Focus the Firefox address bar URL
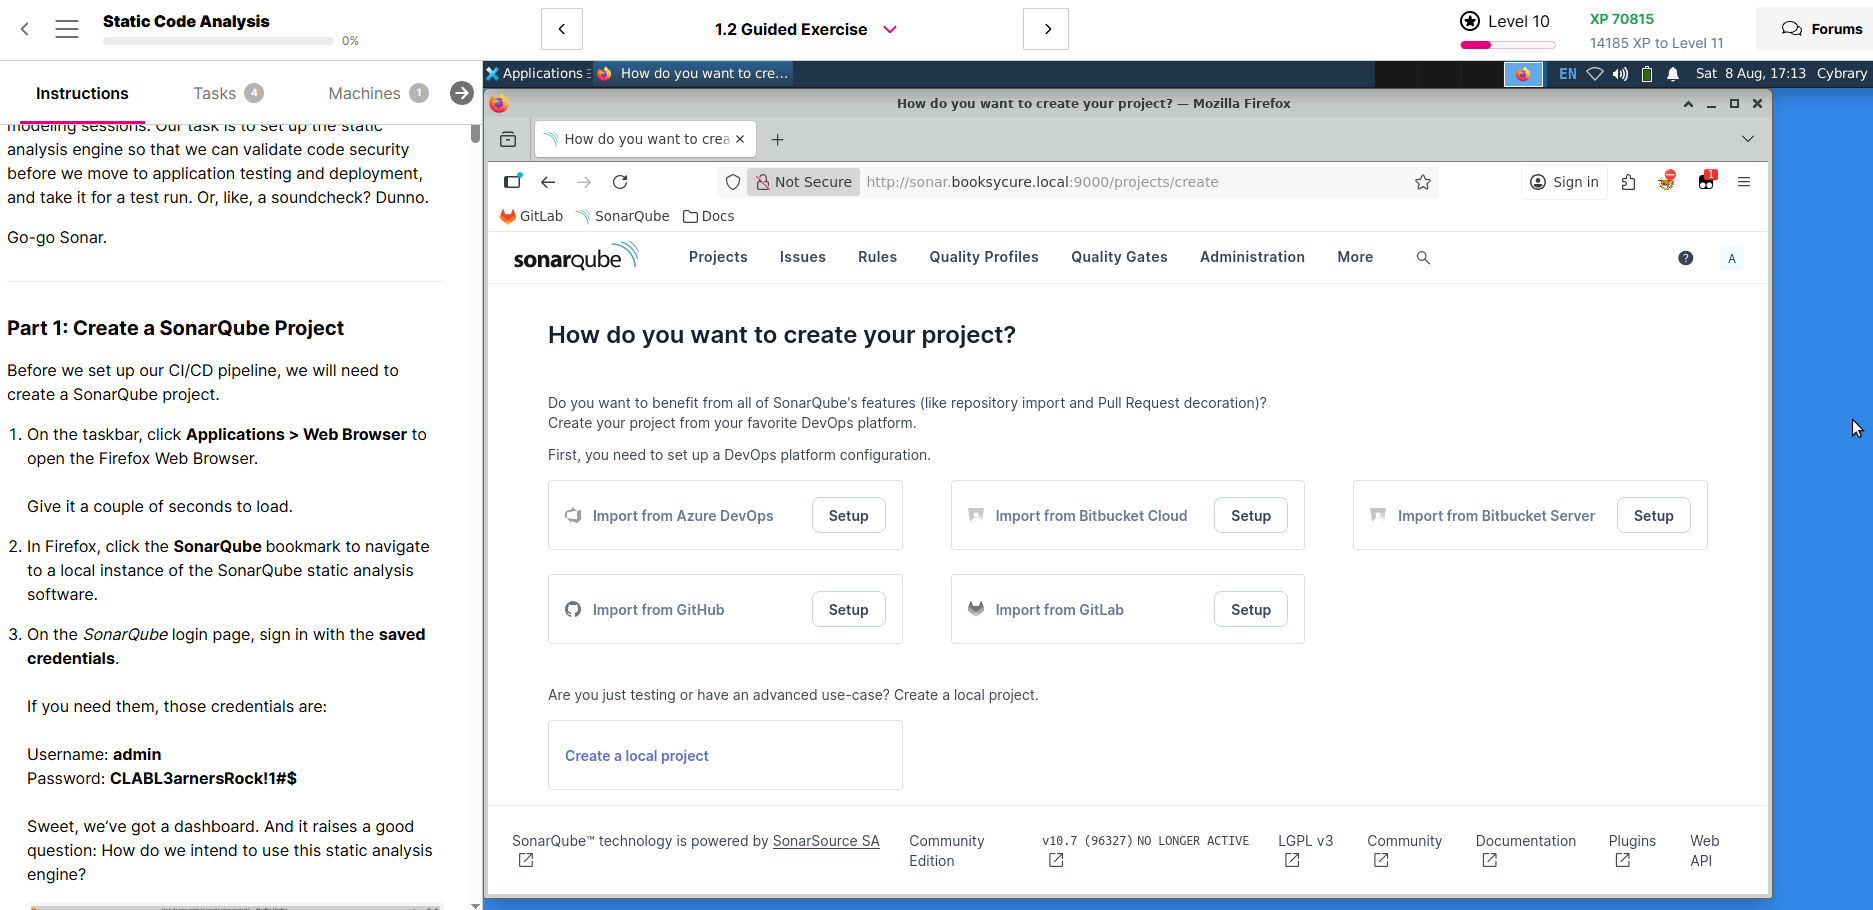 [1042, 182]
